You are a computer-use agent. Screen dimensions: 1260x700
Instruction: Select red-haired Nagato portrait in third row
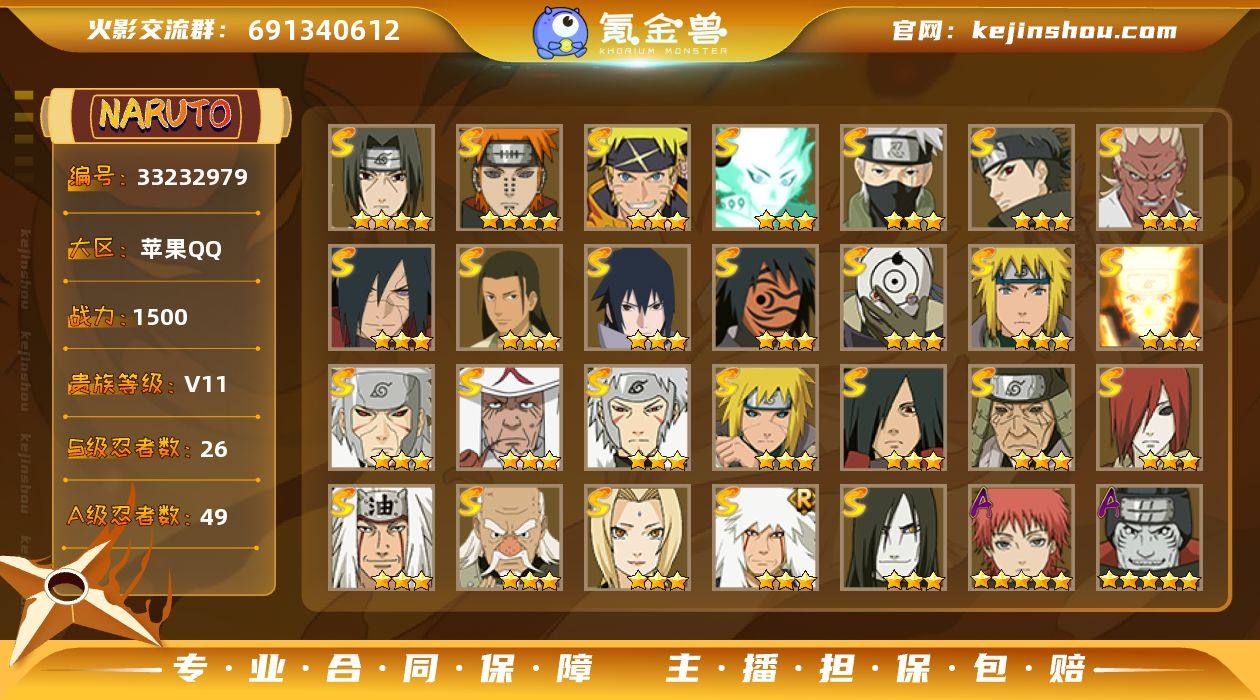click(1150, 418)
